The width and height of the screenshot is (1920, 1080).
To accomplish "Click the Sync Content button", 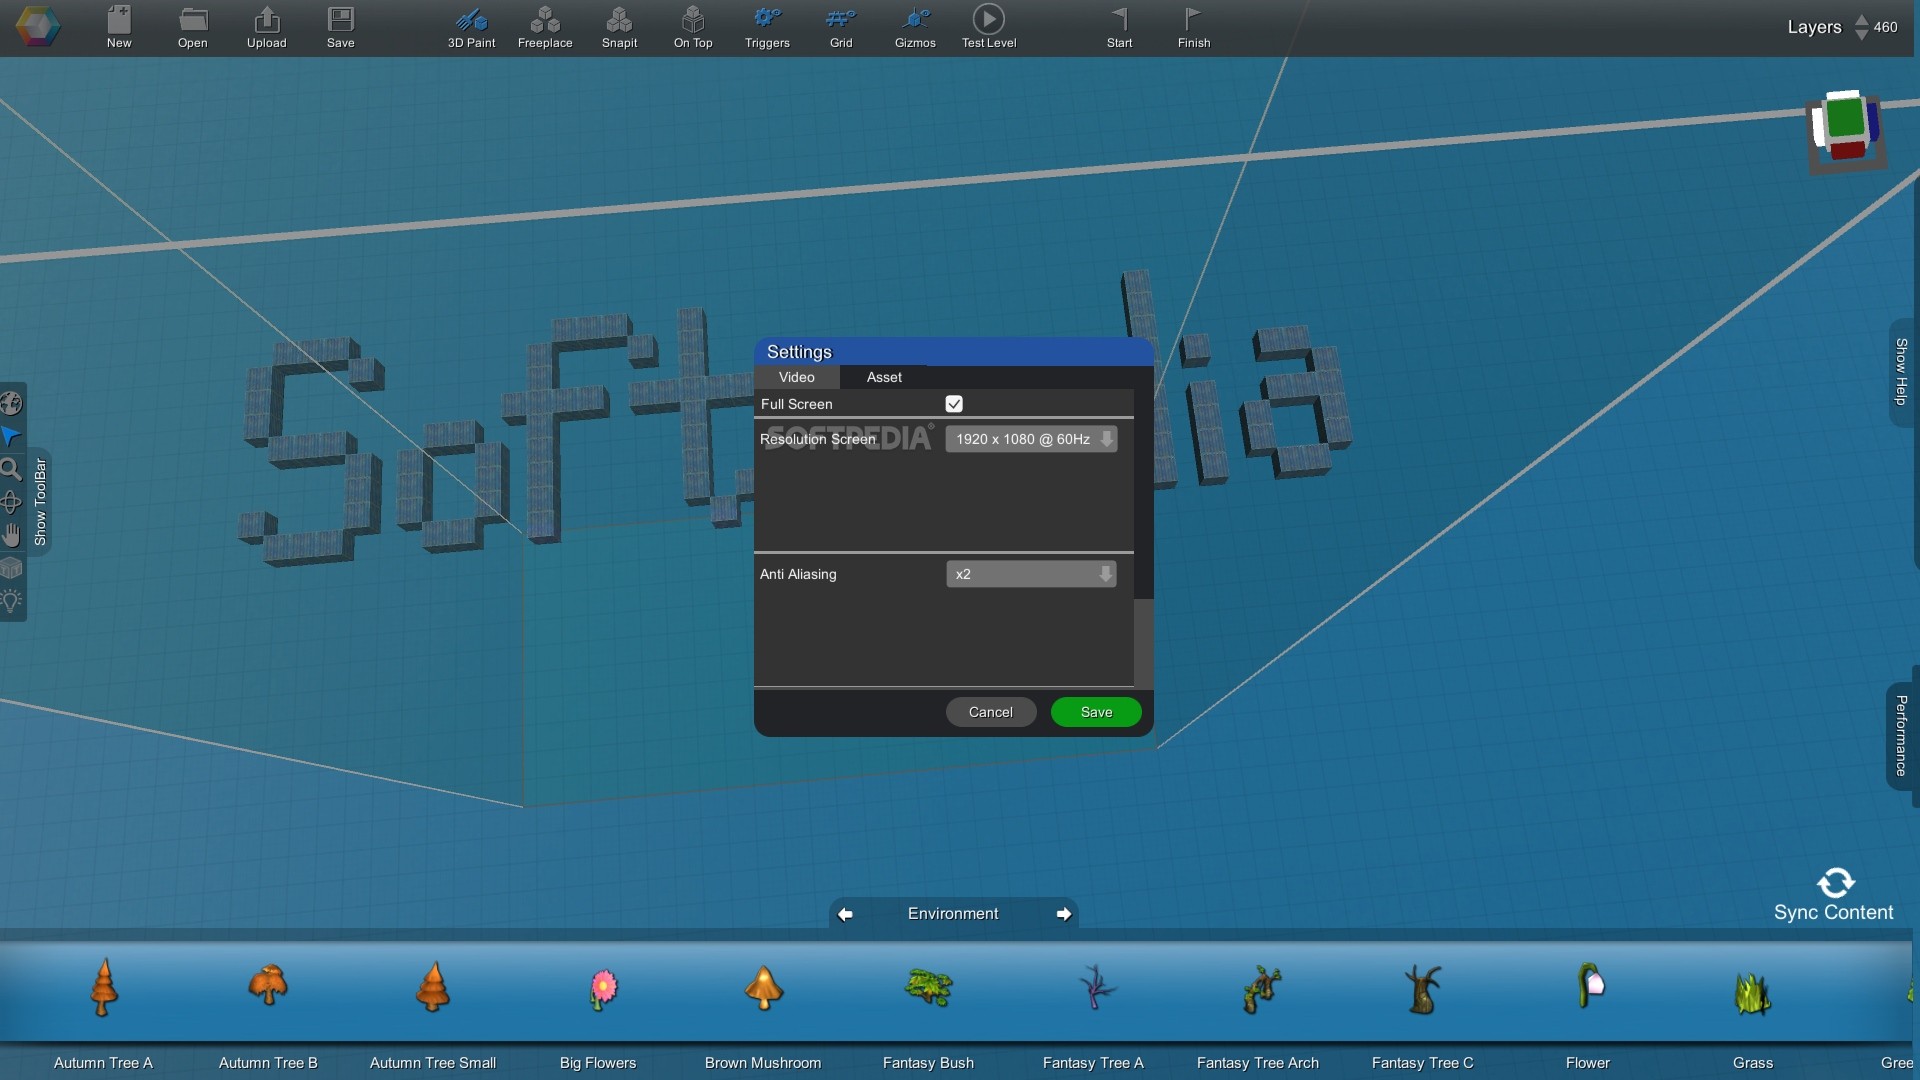I will (x=1834, y=895).
